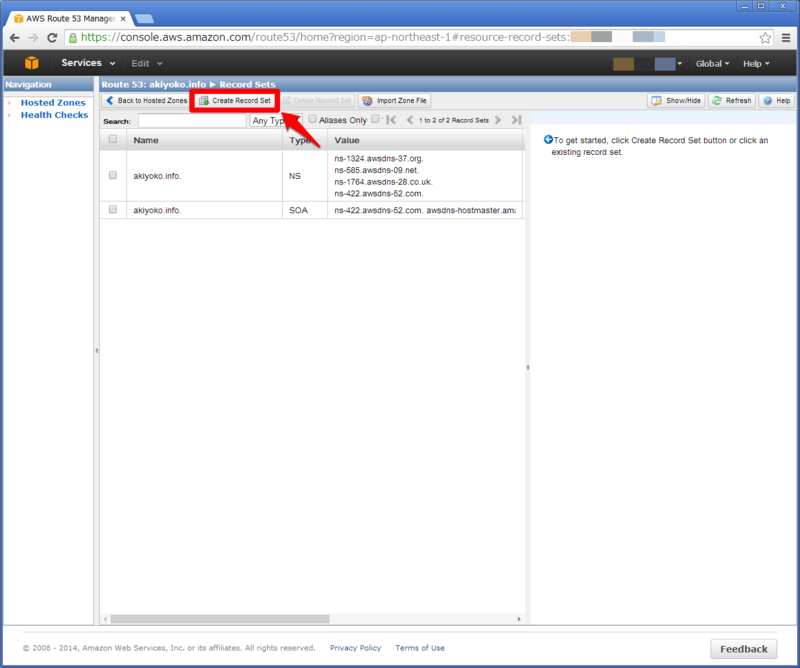Enable the Aliases Only checkbox
Screen dimensions: 800x668
[x=312, y=119]
